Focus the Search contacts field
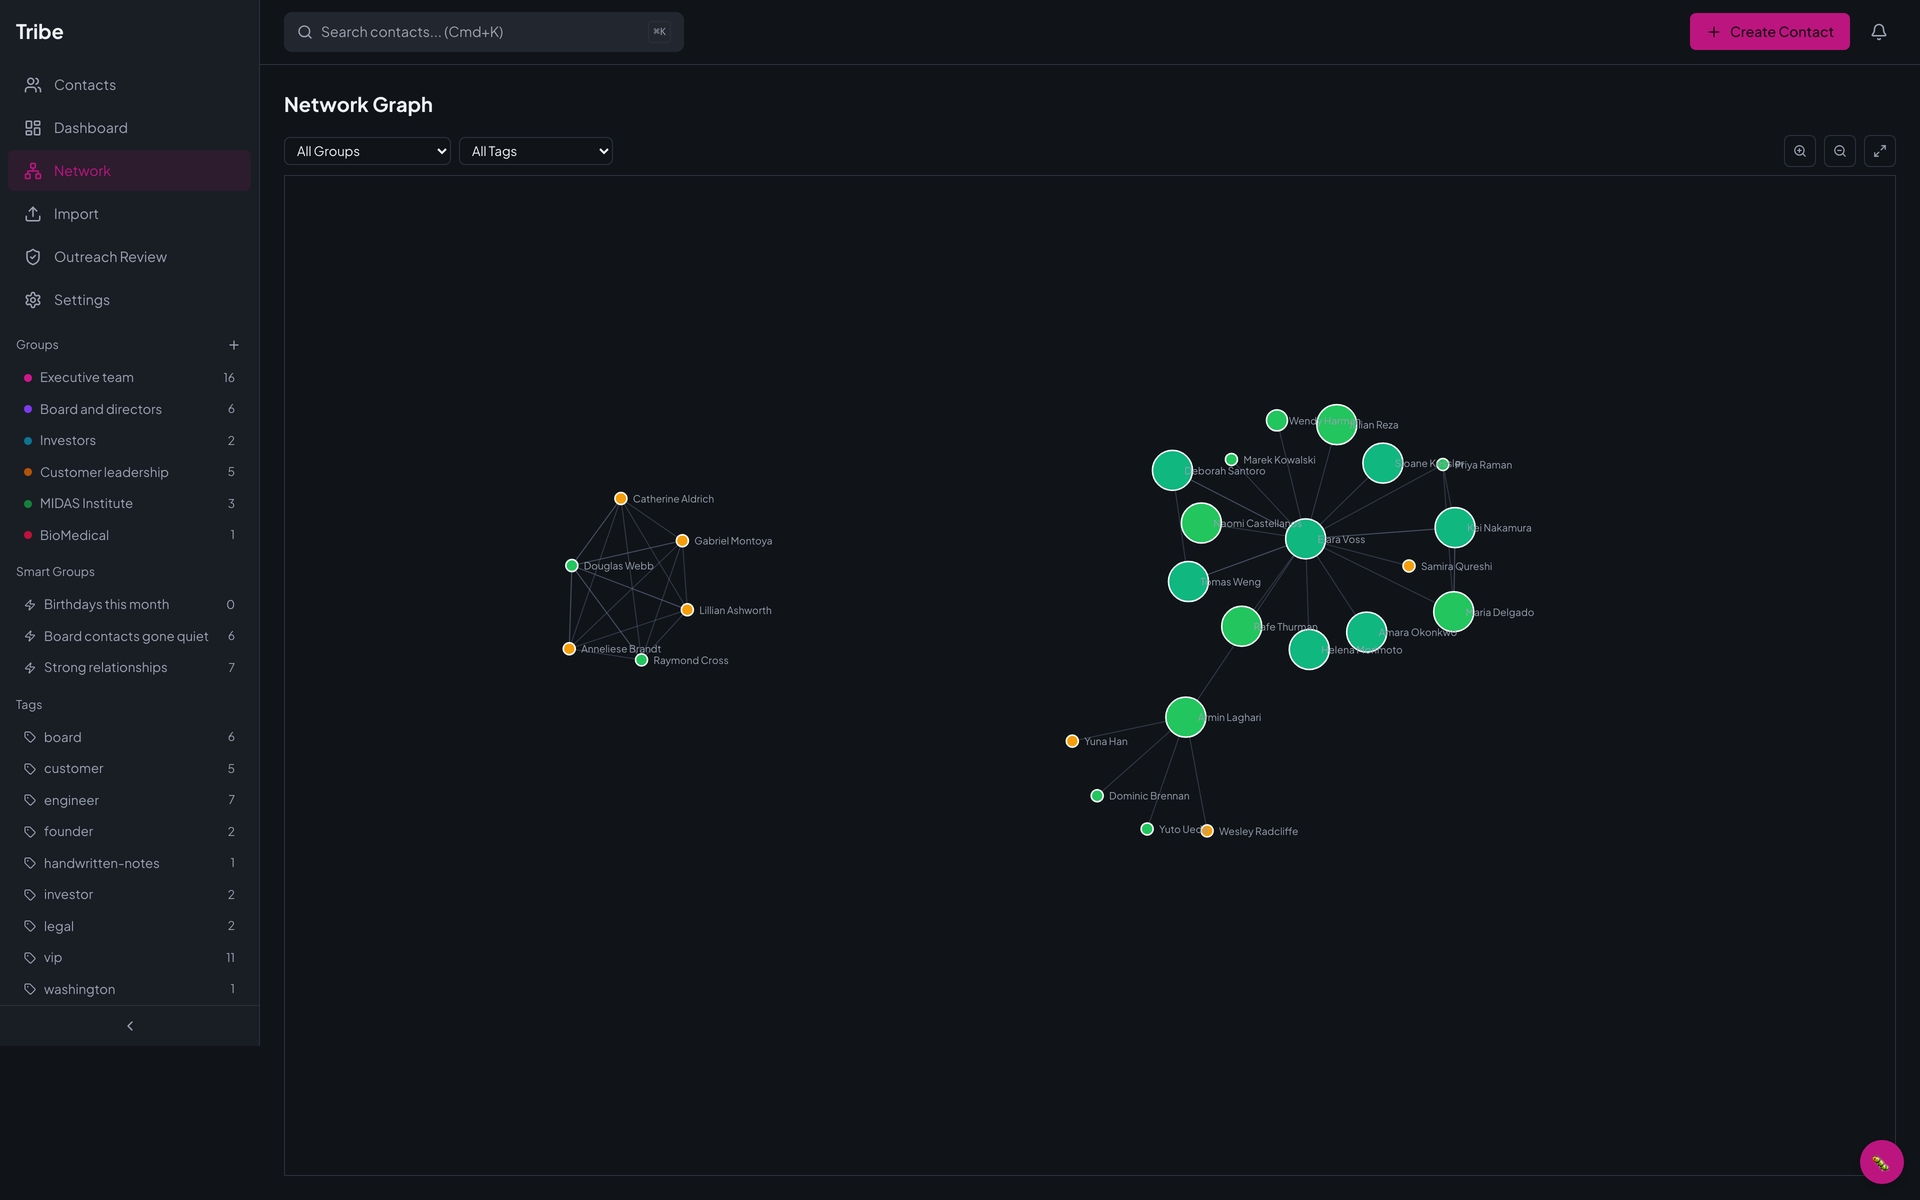Screen dimensions: 1920x1200 coord(484,32)
